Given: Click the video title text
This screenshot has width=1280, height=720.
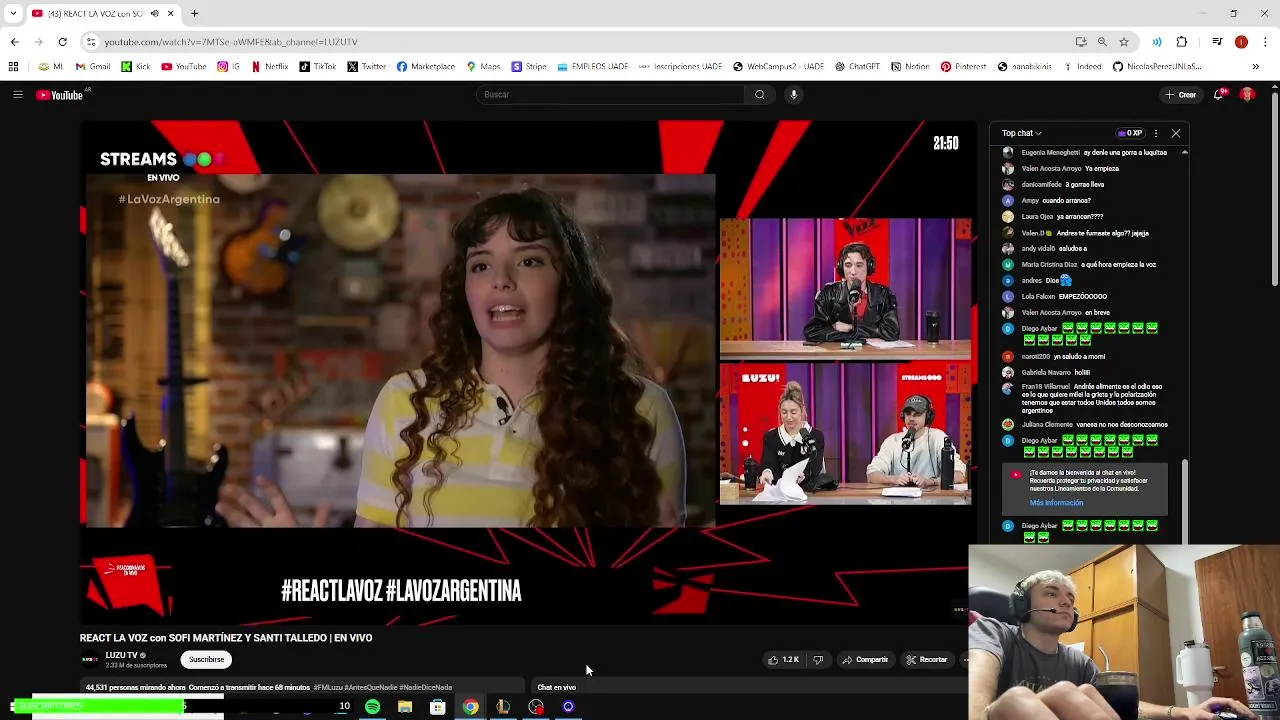Looking at the screenshot, I should click(x=226, y=638).
